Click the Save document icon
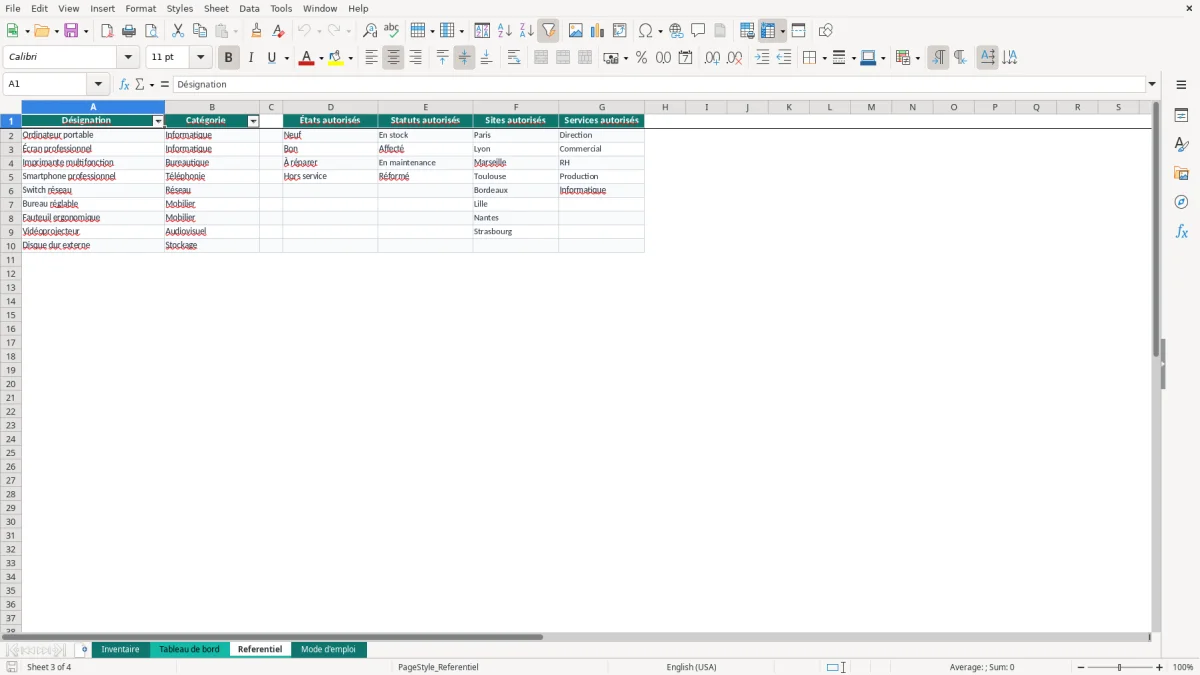This screenshot has height=675, width=1200. [71, 30]
